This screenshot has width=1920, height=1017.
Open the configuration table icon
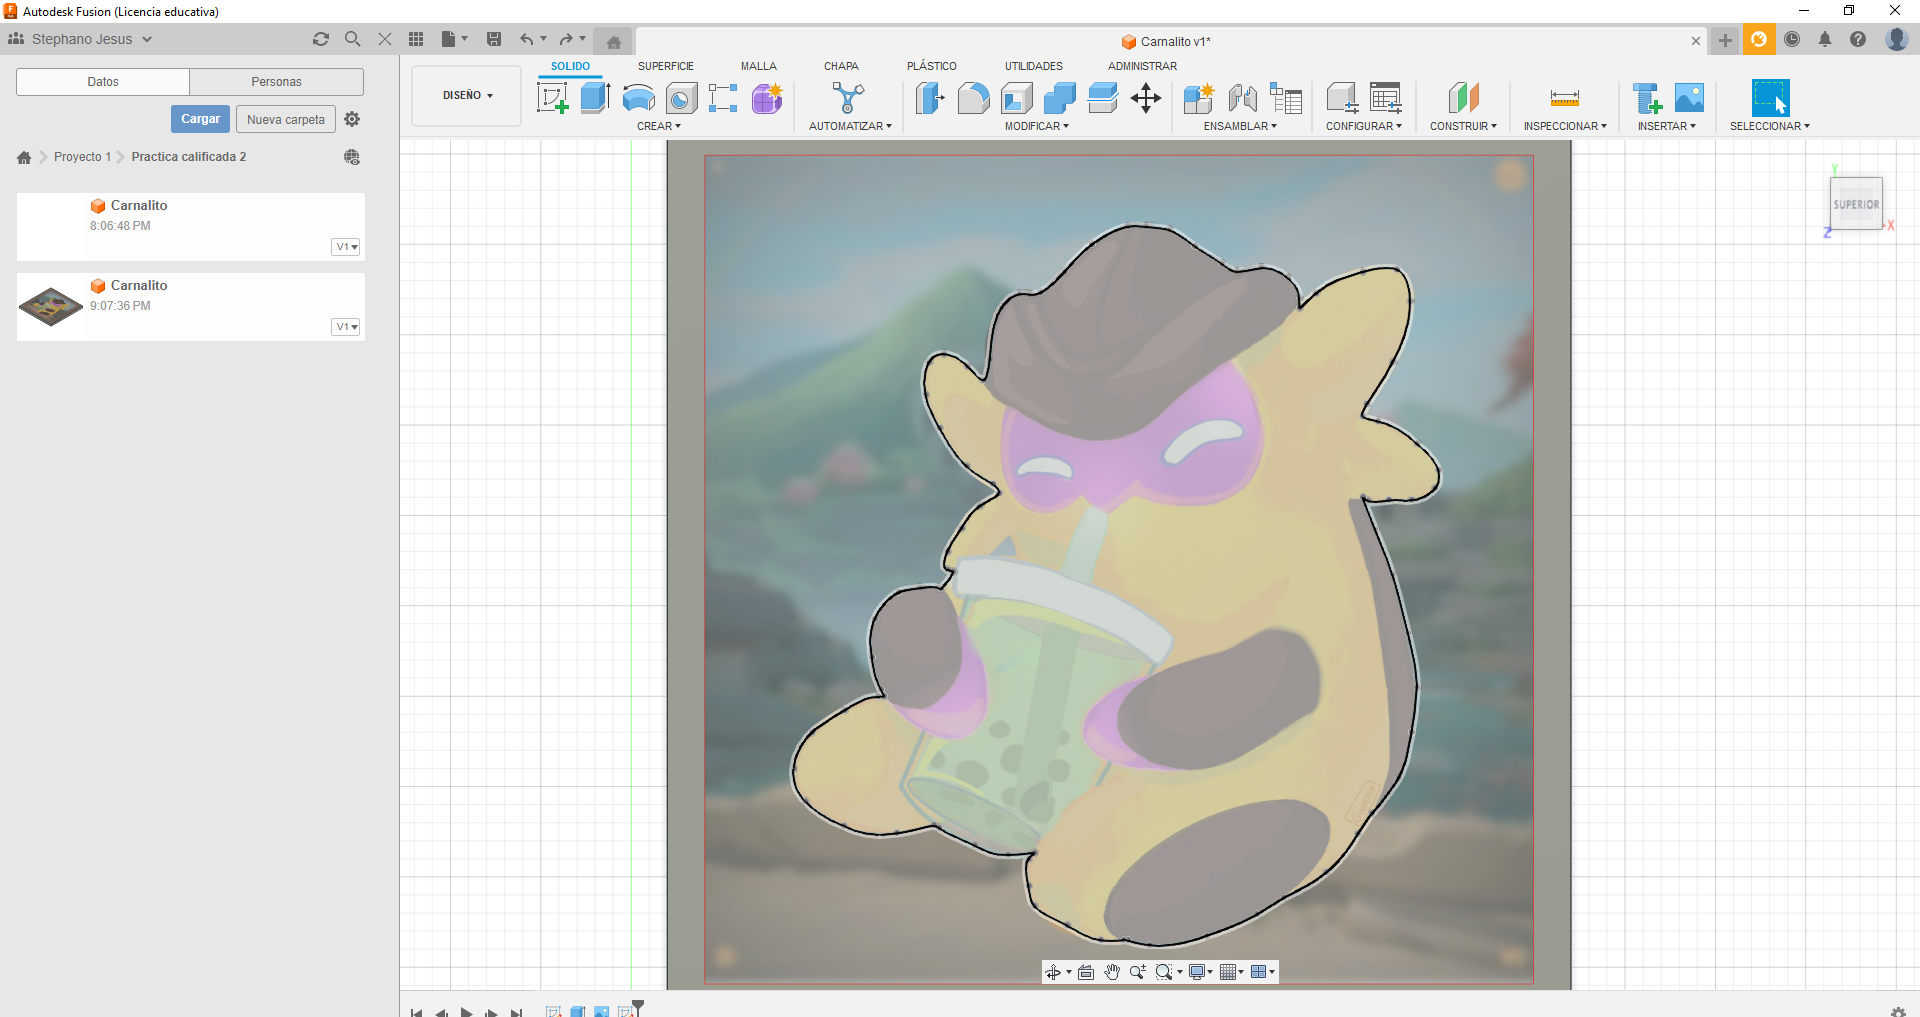tap(1385, 98)
